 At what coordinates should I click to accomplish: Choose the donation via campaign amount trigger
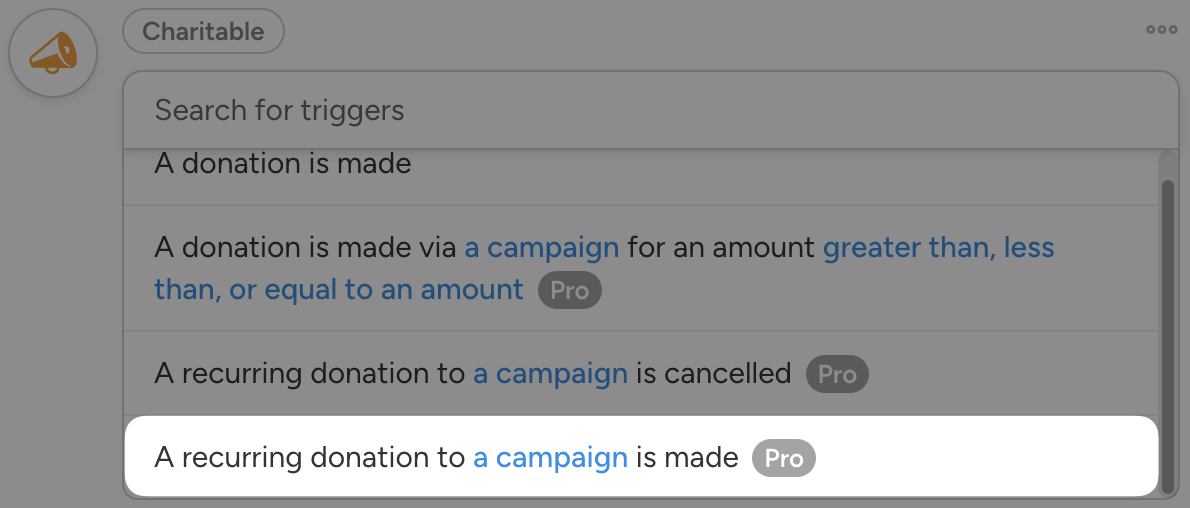pyautogui.click(x=640, y=268)
